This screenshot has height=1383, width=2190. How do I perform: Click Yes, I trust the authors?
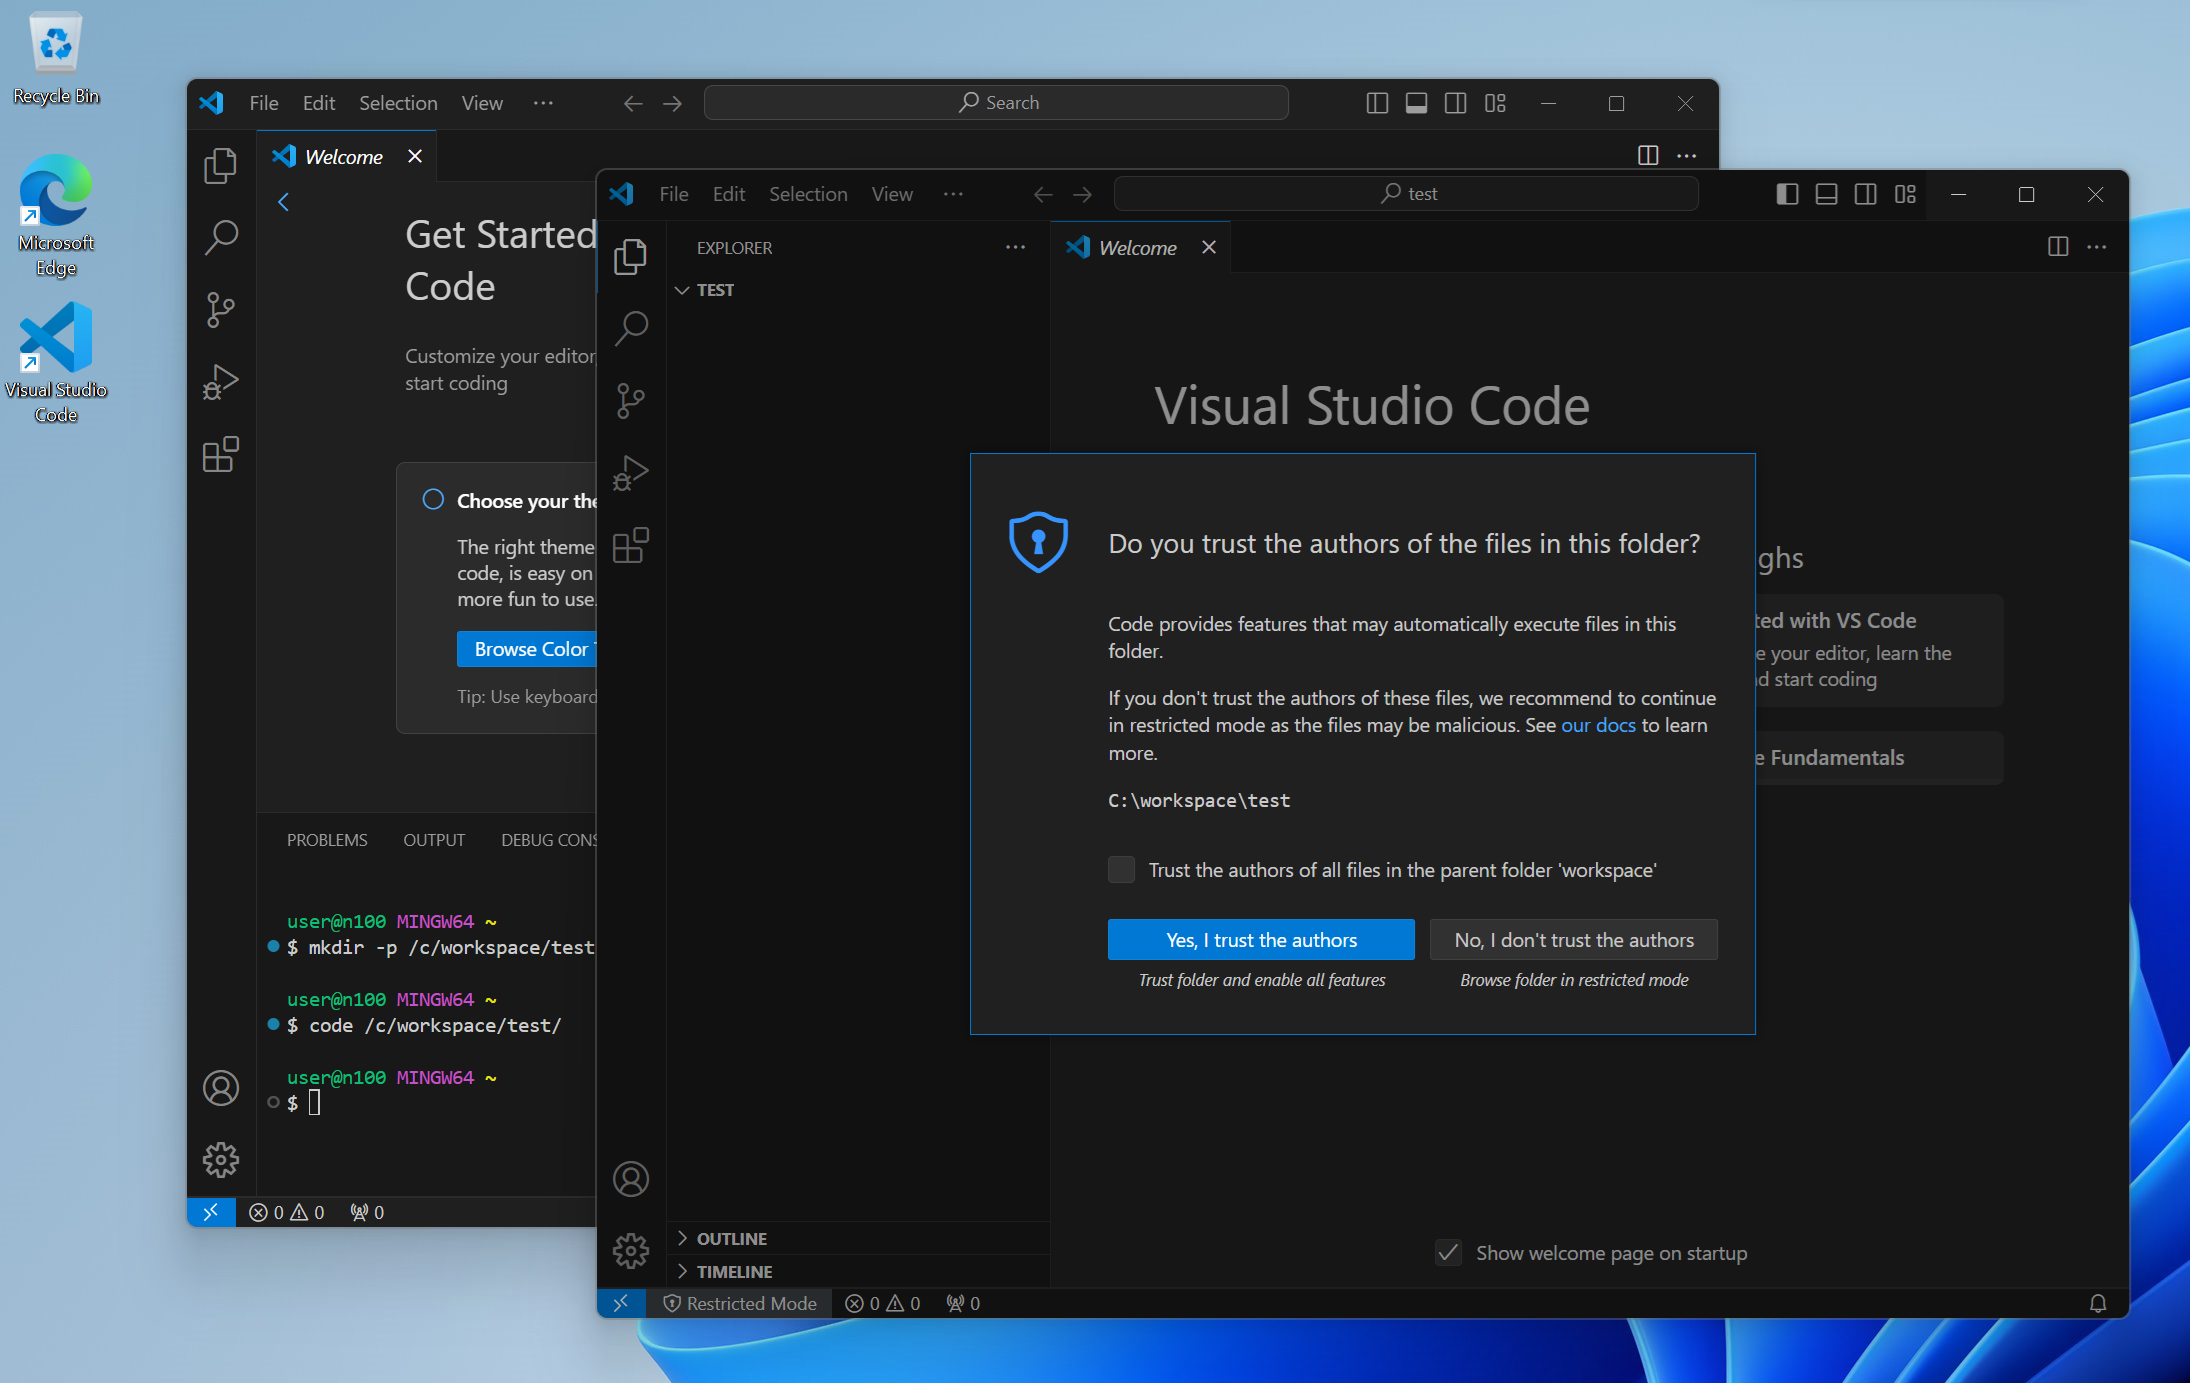point(1260,940)
